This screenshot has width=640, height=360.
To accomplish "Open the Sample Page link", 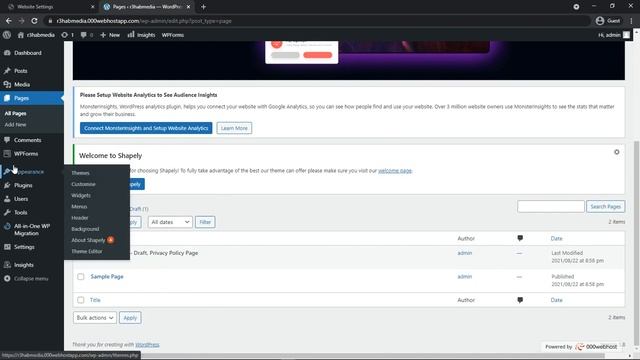I will [x=107, y=276].
